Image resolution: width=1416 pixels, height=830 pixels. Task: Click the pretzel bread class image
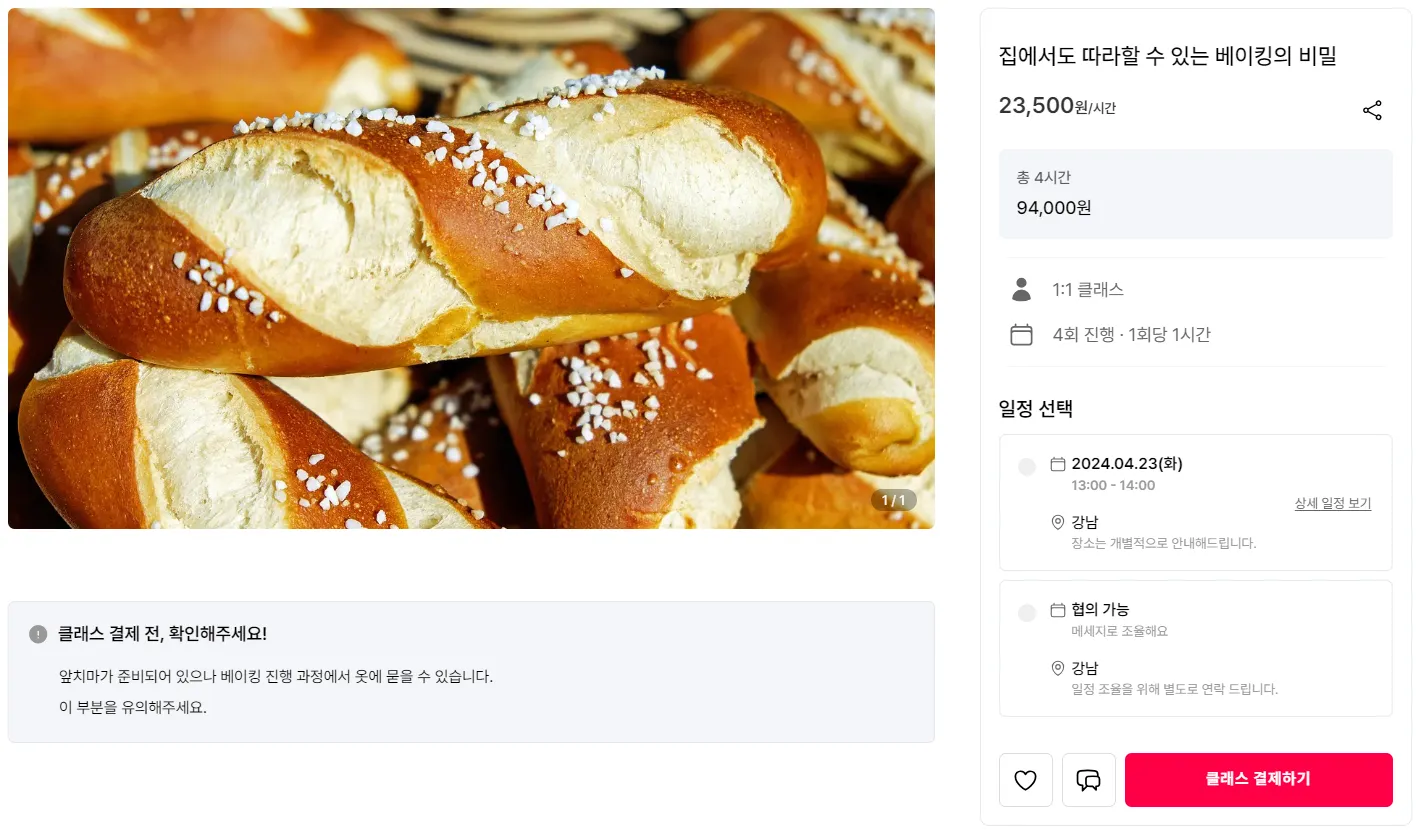click(x=471, y=268)
